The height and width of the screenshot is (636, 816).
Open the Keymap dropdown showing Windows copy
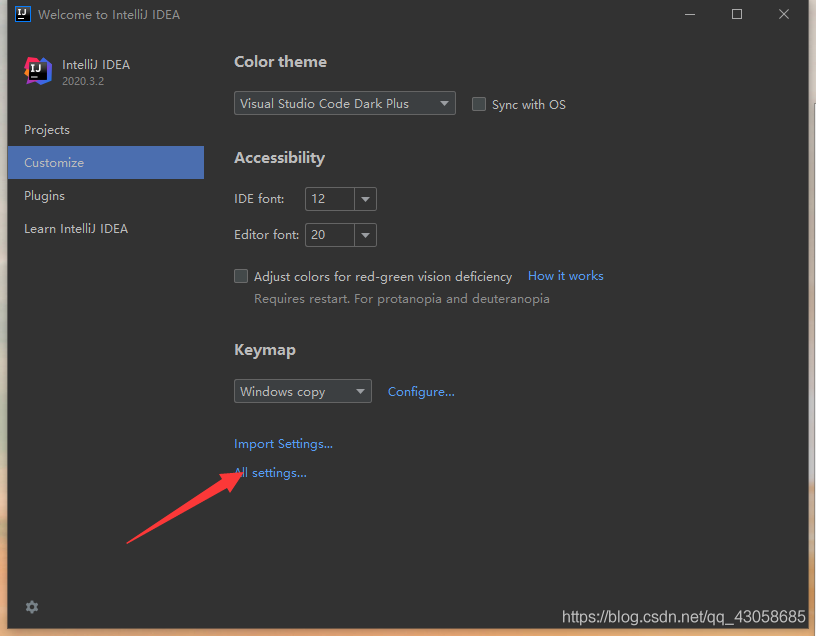pos(303,391)
